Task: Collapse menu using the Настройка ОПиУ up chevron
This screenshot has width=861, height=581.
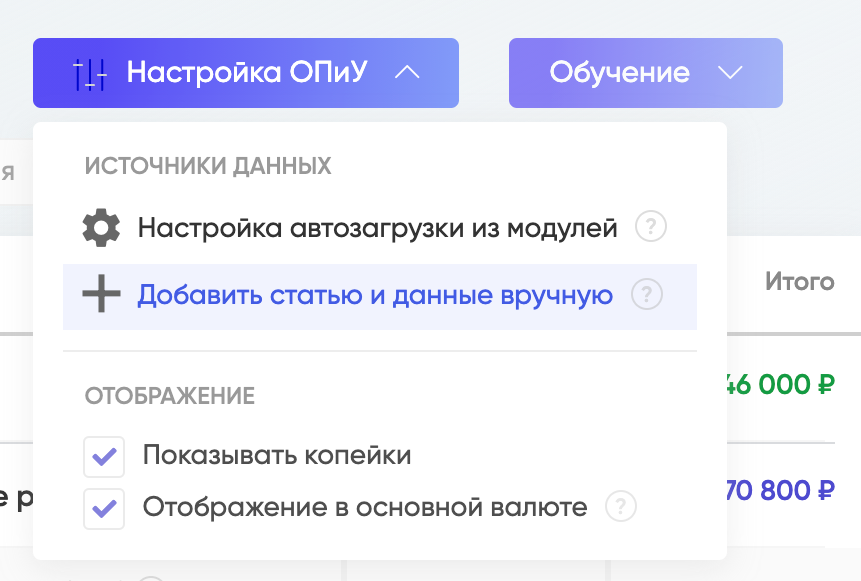Action: (x=407, y=72)
